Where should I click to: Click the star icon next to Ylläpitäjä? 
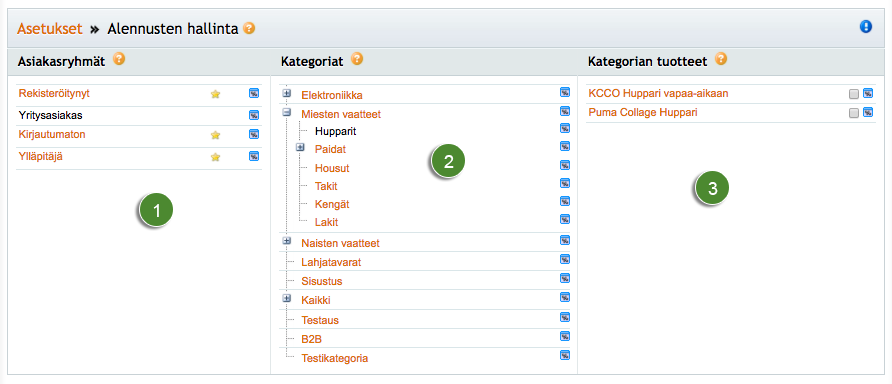pyautogui.click(x=215, y=157)
